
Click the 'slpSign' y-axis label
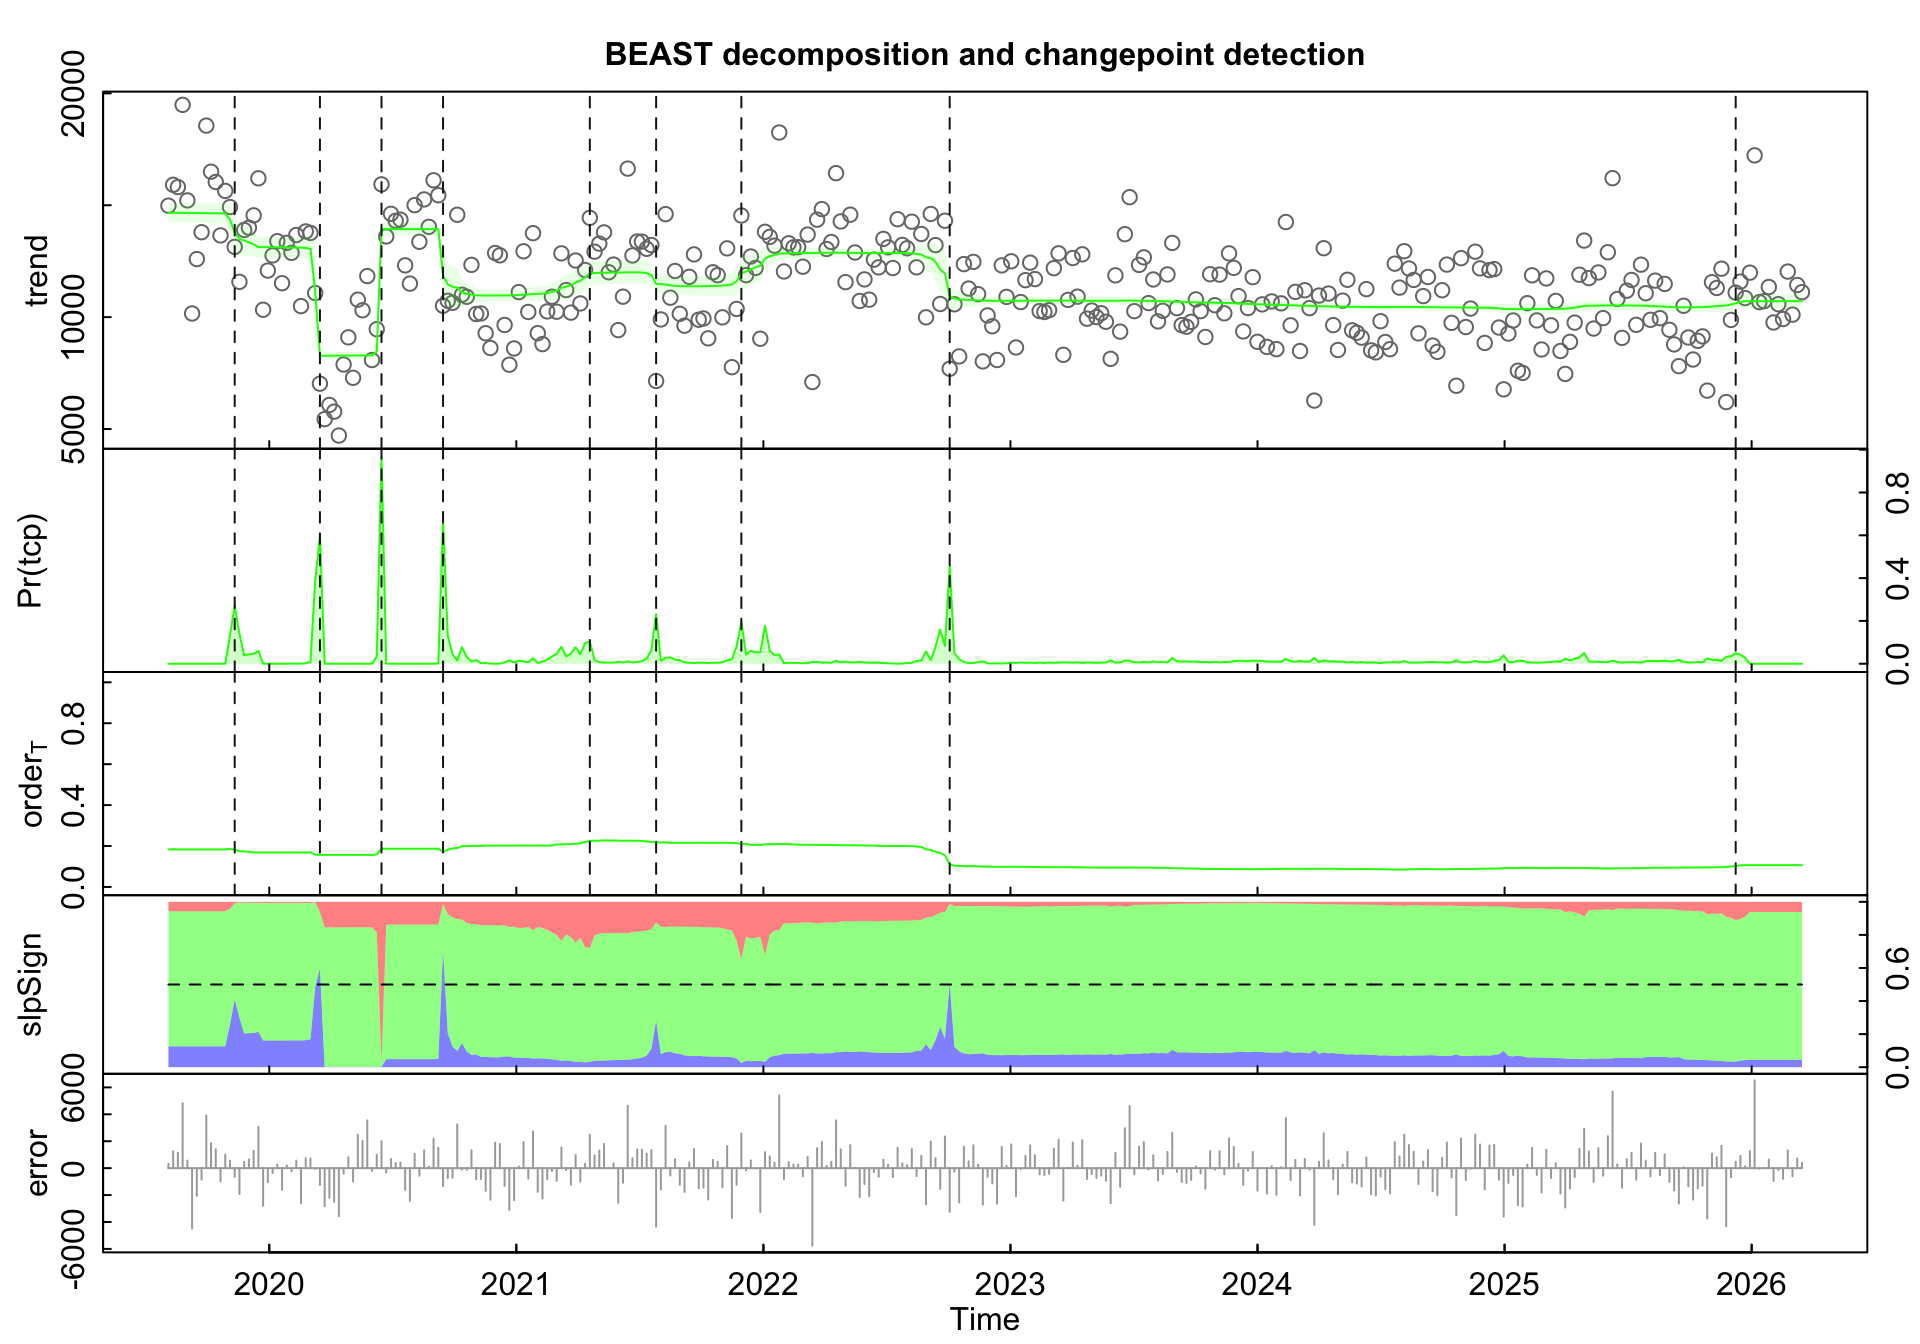click(31, 984)
